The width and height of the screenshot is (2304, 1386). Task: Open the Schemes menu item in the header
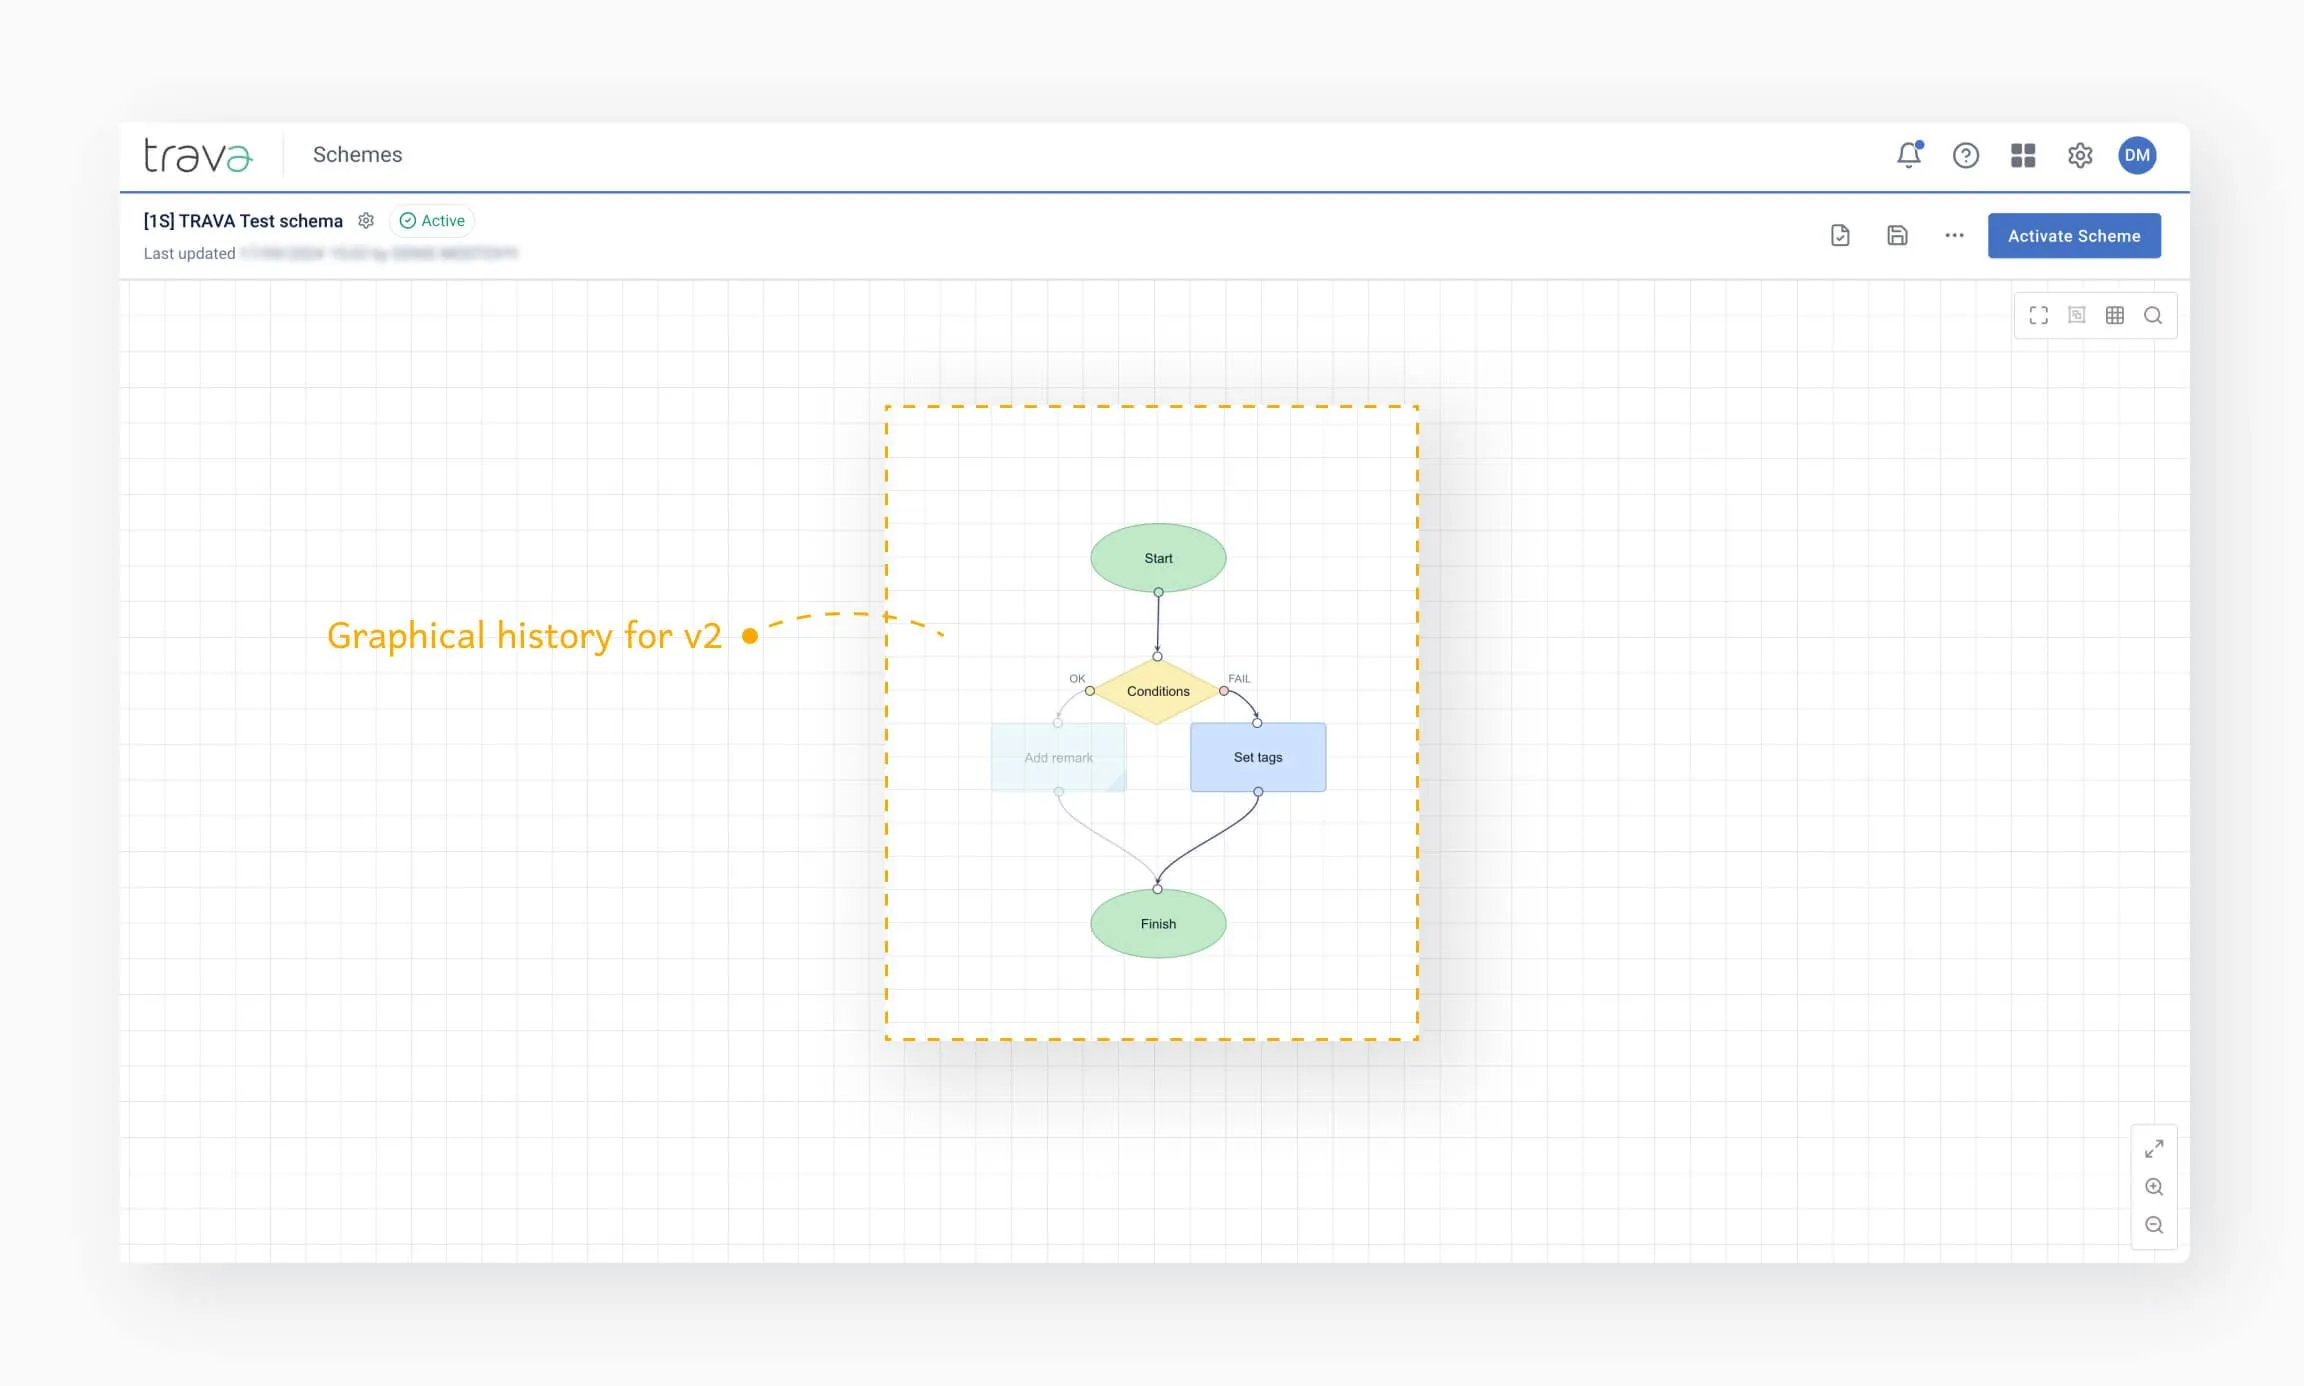tap(357, 155)
